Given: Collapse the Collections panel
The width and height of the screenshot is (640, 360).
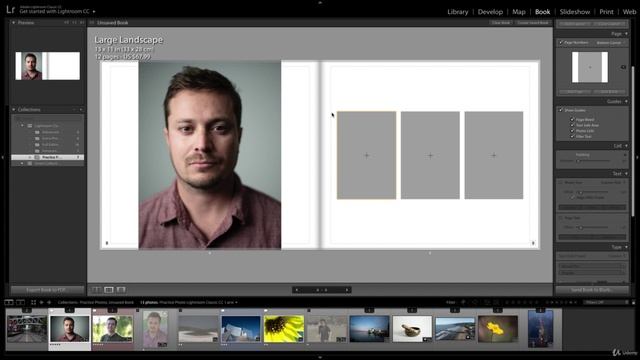Looking at the screenshot, I should coord(13,109).
